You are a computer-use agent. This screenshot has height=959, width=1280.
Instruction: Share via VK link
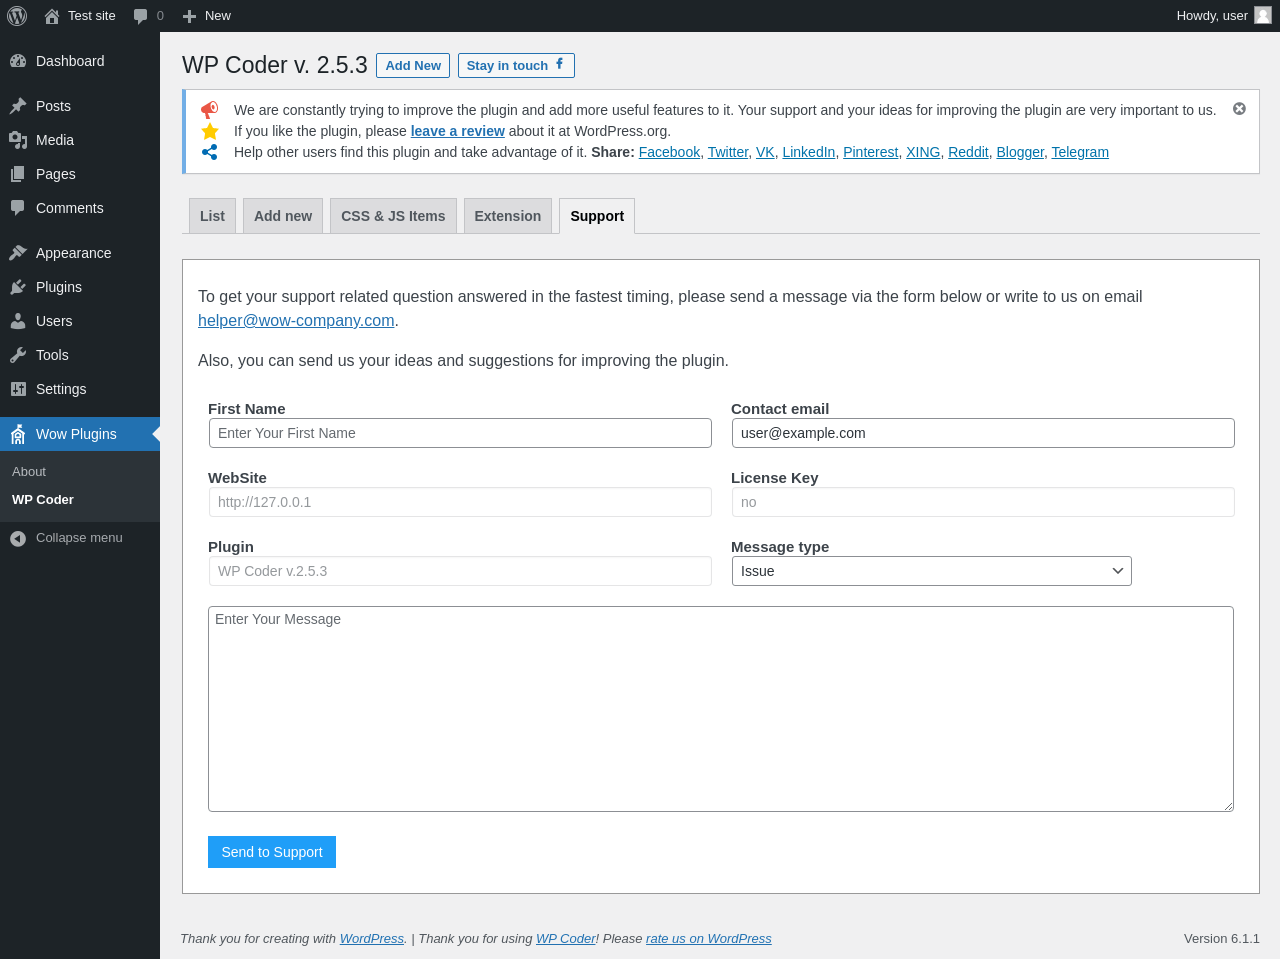pyautogui.click(x=765, y=152)
